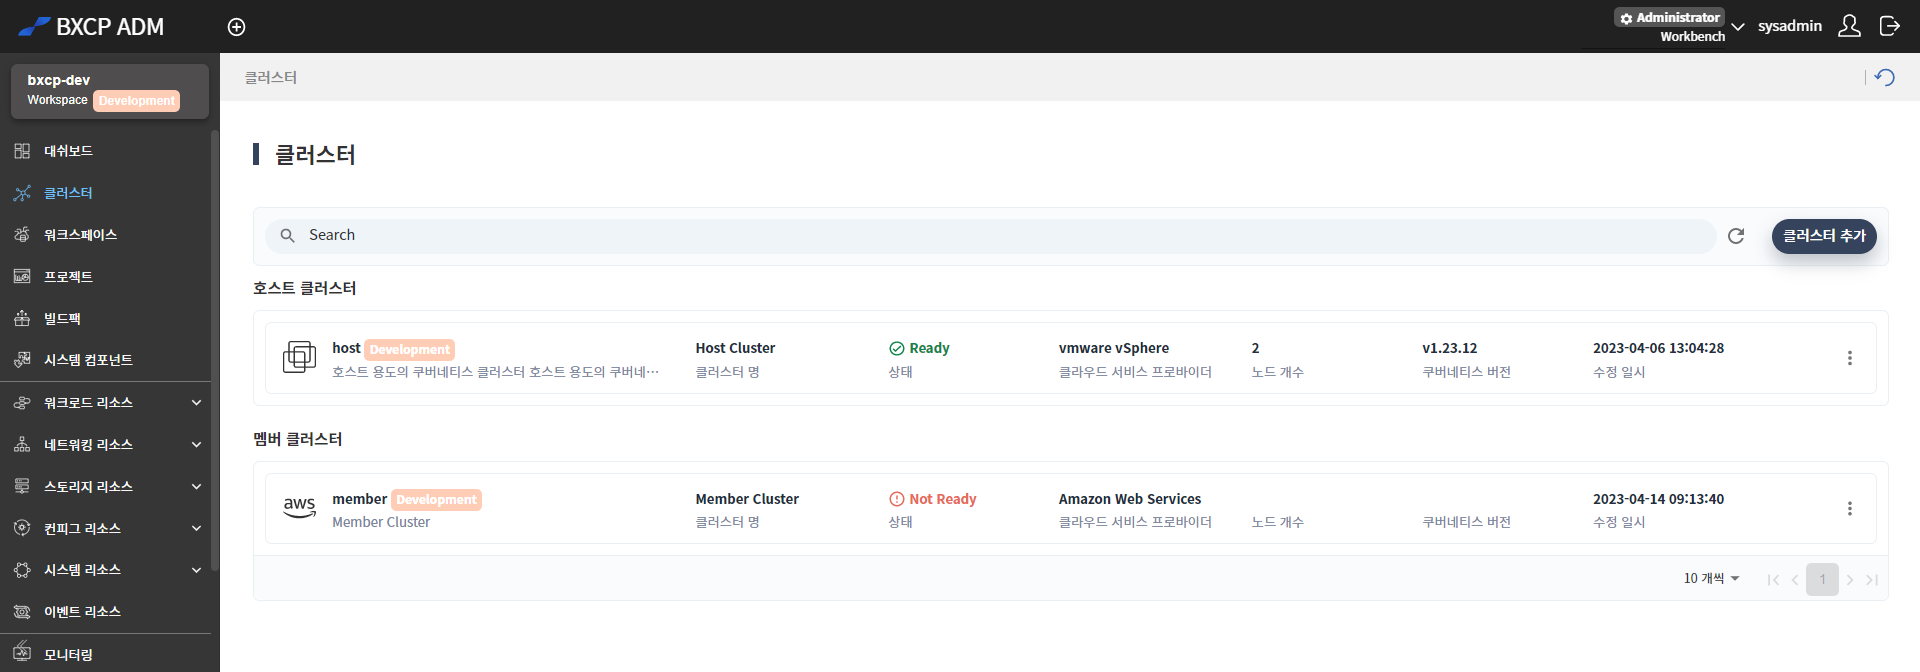Refresh the cluster list
Viewport: 1920px width, 672px height.
pyautogui.click(x=1736, y=236)
